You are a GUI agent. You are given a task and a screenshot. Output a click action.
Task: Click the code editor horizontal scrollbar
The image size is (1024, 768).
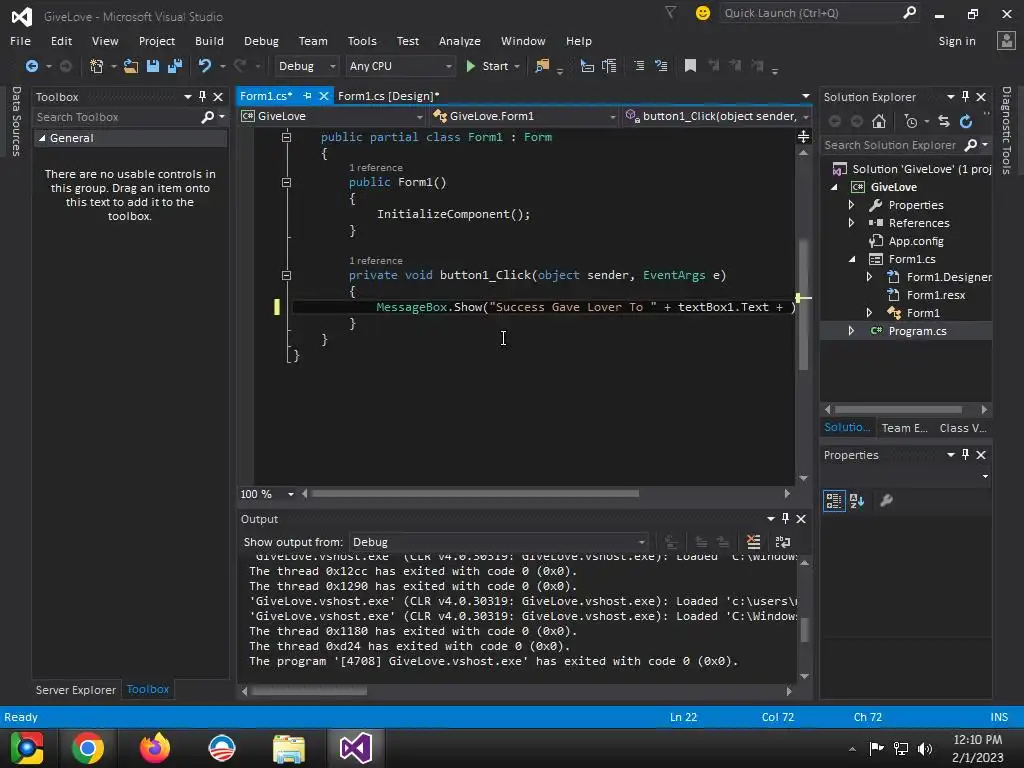(x=475, y=494)
